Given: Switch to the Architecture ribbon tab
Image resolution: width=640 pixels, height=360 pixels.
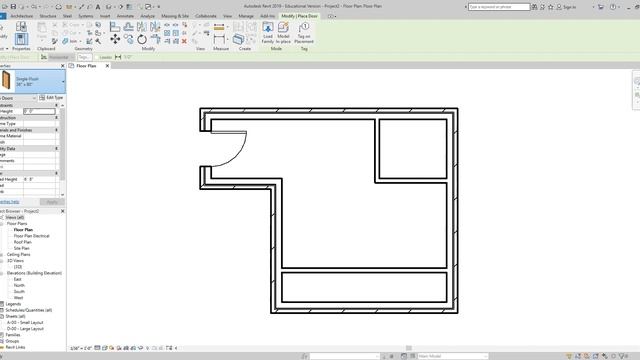Looking at the screenshot, I should 22,16.
